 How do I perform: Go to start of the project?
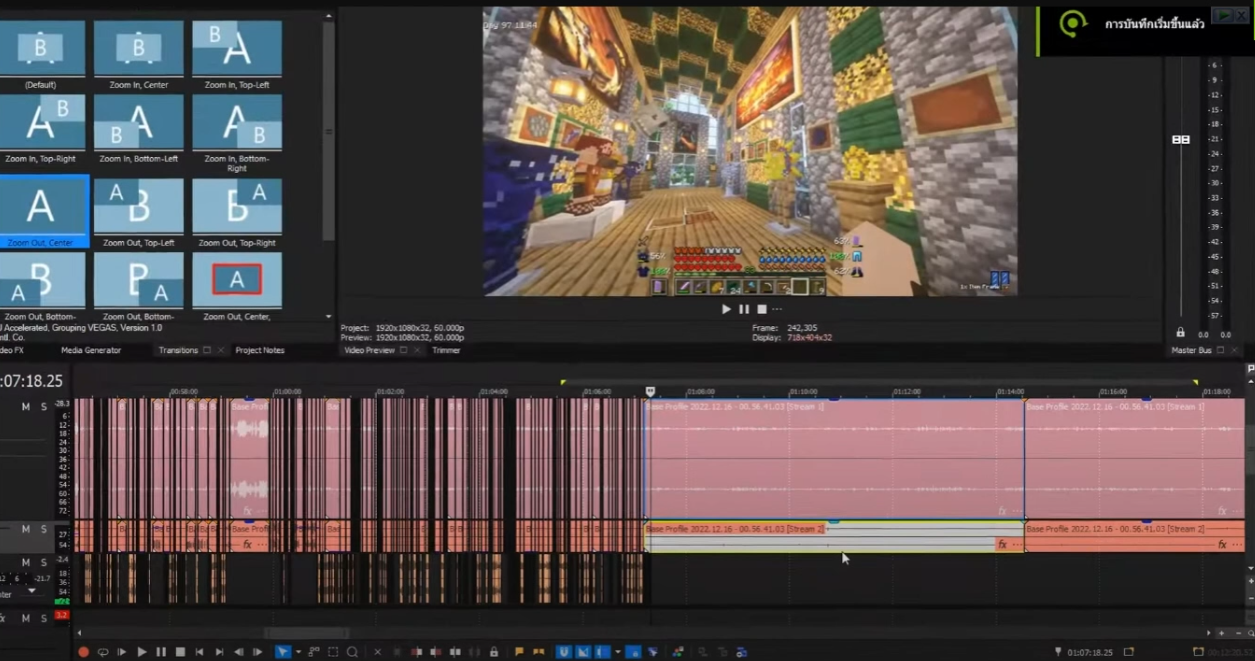(199, 652)
